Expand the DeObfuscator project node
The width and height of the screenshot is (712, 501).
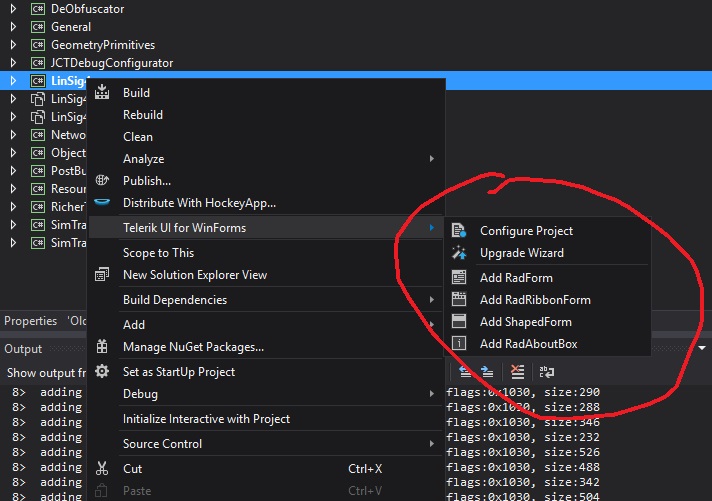click(12, 9)
